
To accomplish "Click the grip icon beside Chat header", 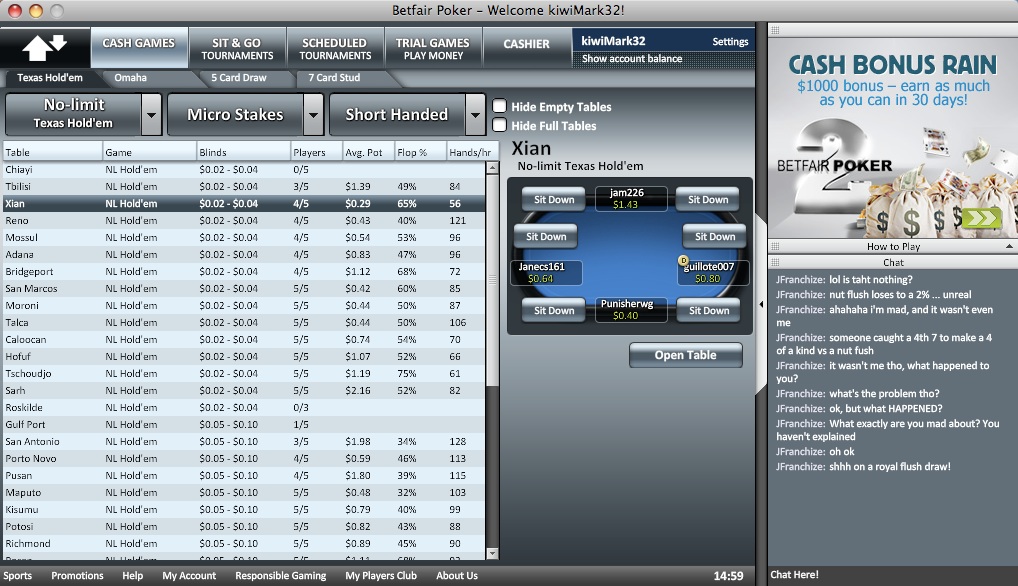I will coord(775,262).
